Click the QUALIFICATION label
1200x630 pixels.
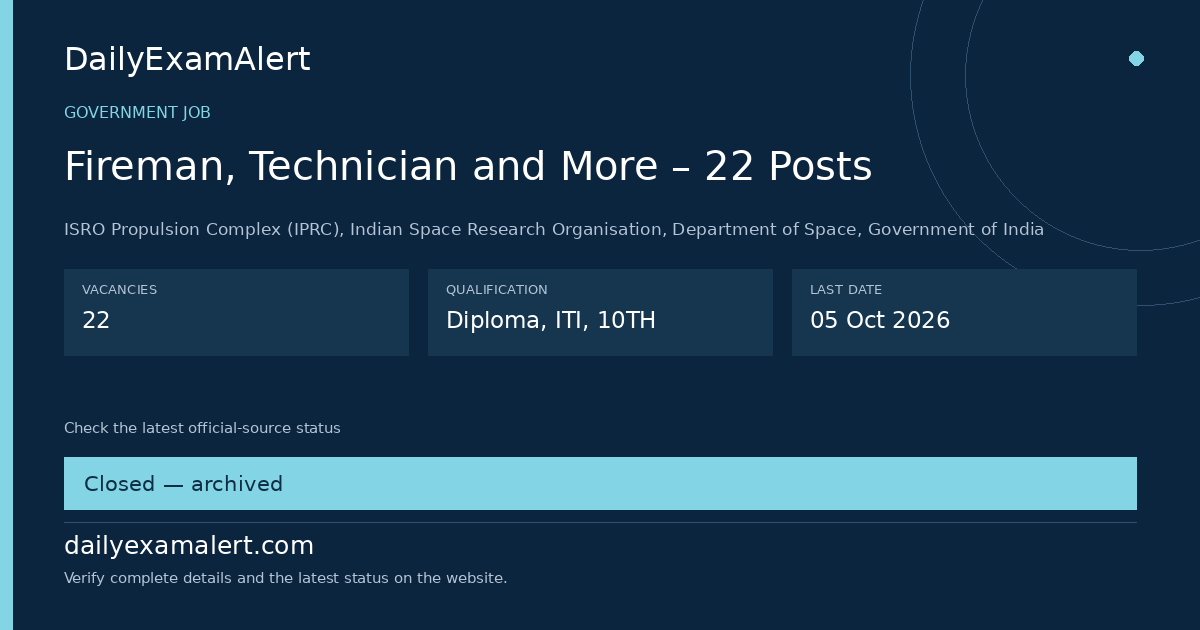click(496, 290)
